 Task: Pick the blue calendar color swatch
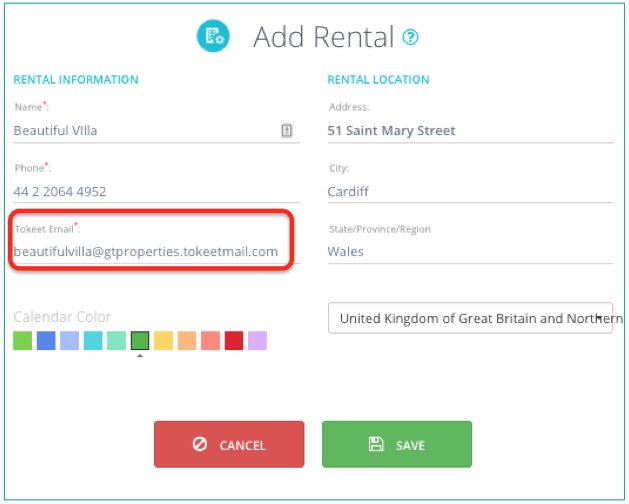tap(46, 341)
